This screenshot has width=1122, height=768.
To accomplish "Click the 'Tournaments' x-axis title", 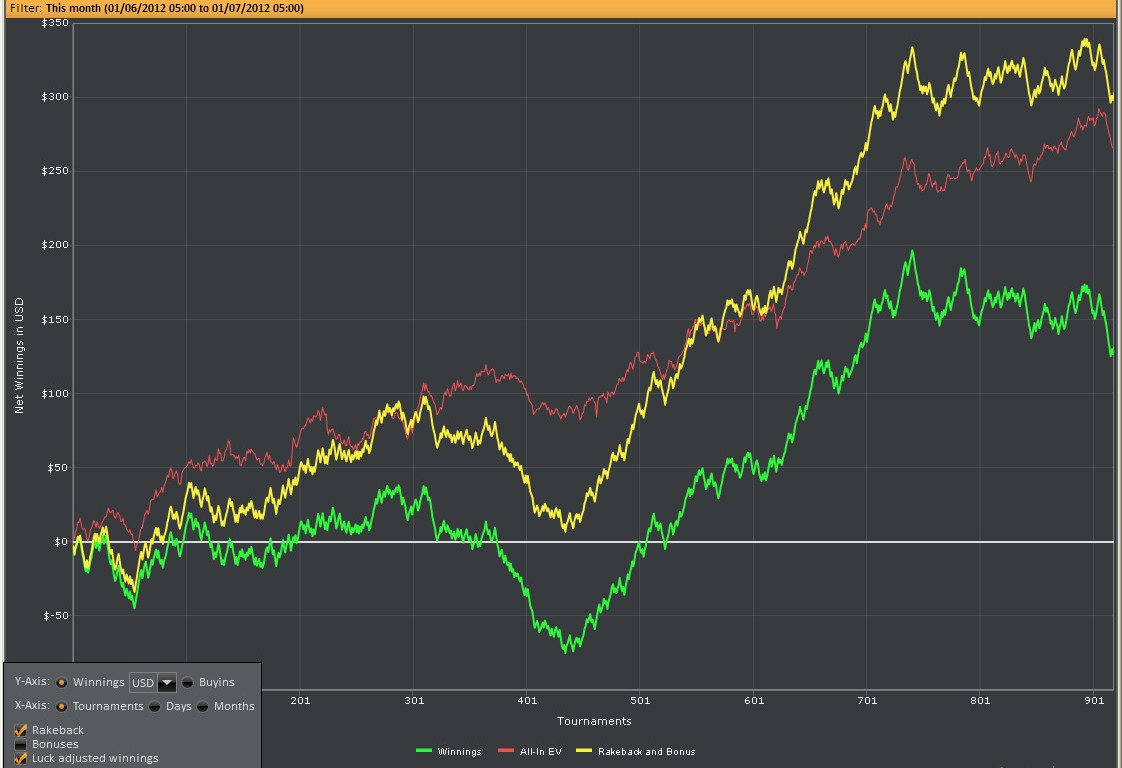I will pos(594,721).
